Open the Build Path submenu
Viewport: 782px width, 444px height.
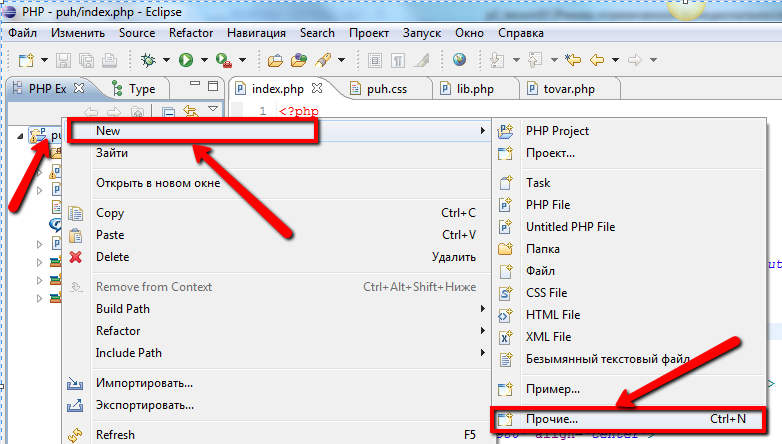coord(277,308)
